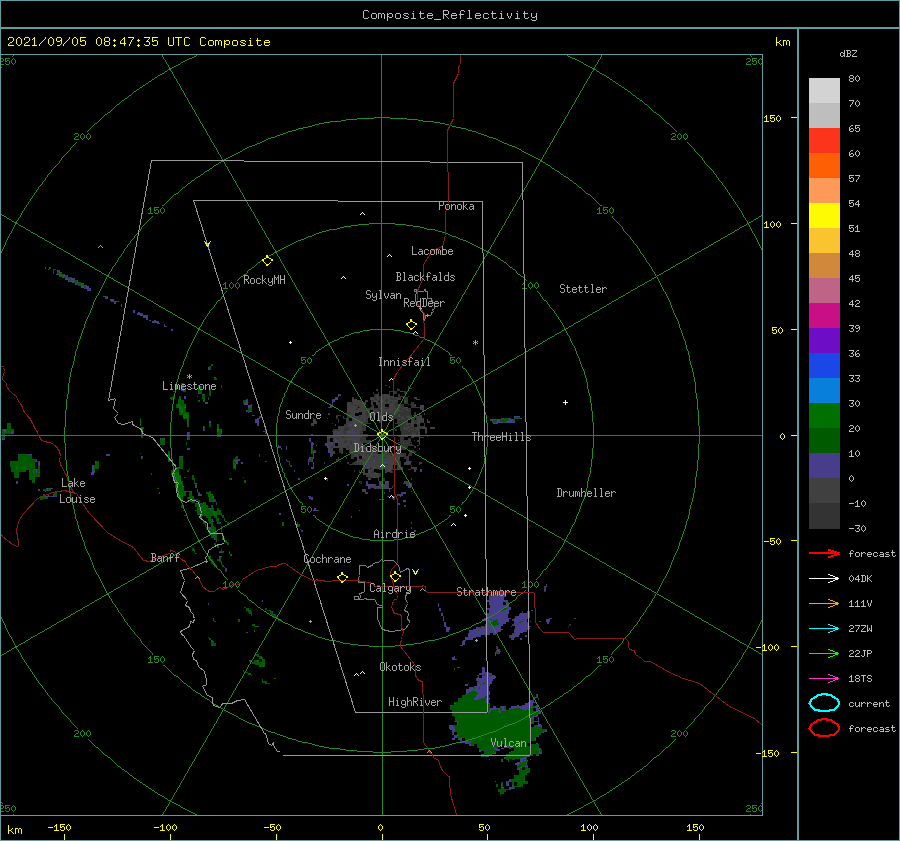The height and width of the screenshot is (841, 900).
Task: Click the dBZ legend heading
Action: coord(848,53)
